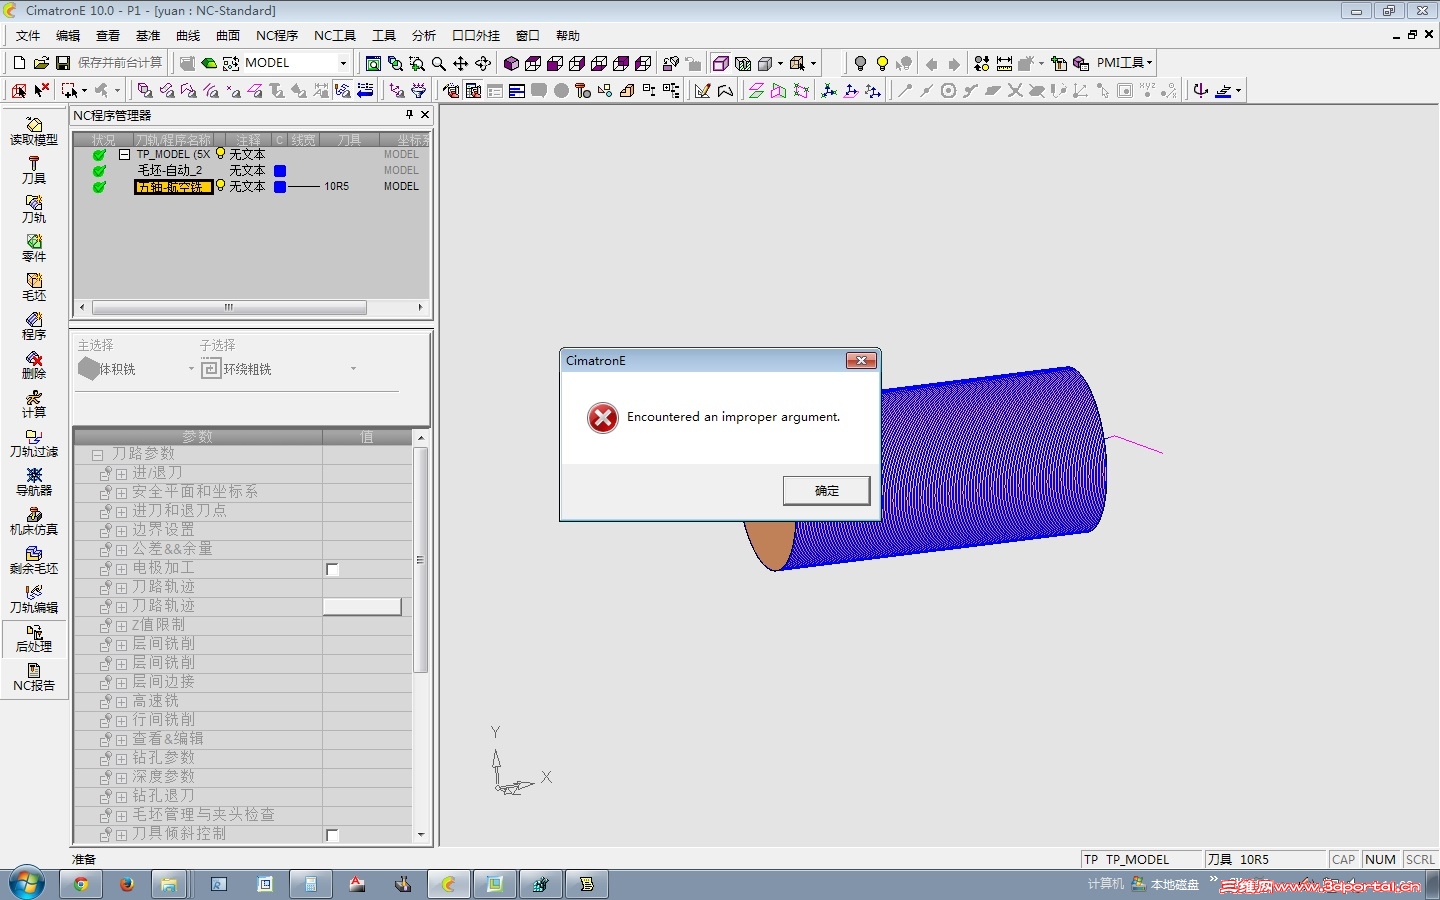Close the CimatronE error dialog

(x=860, y=360)
